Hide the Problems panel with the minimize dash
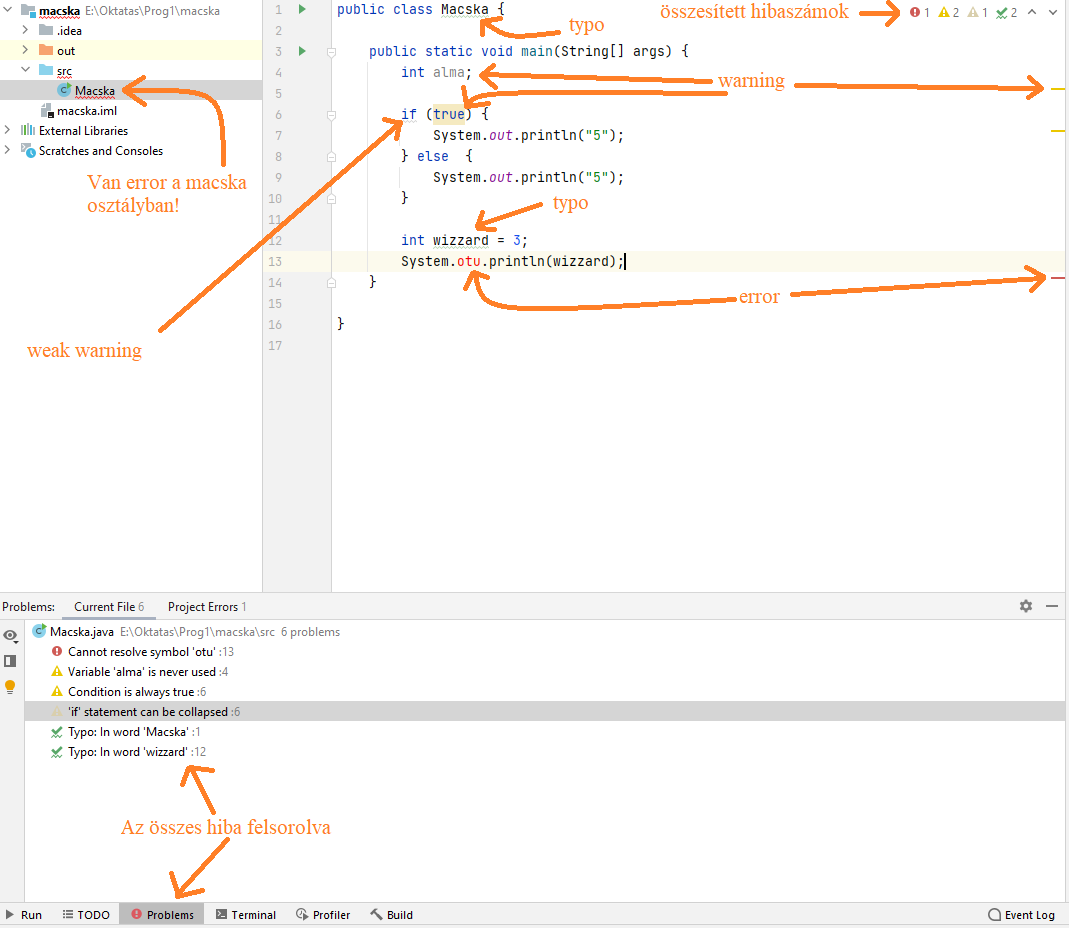Viewport: 1069px width, 928px height. point(1052,605)
